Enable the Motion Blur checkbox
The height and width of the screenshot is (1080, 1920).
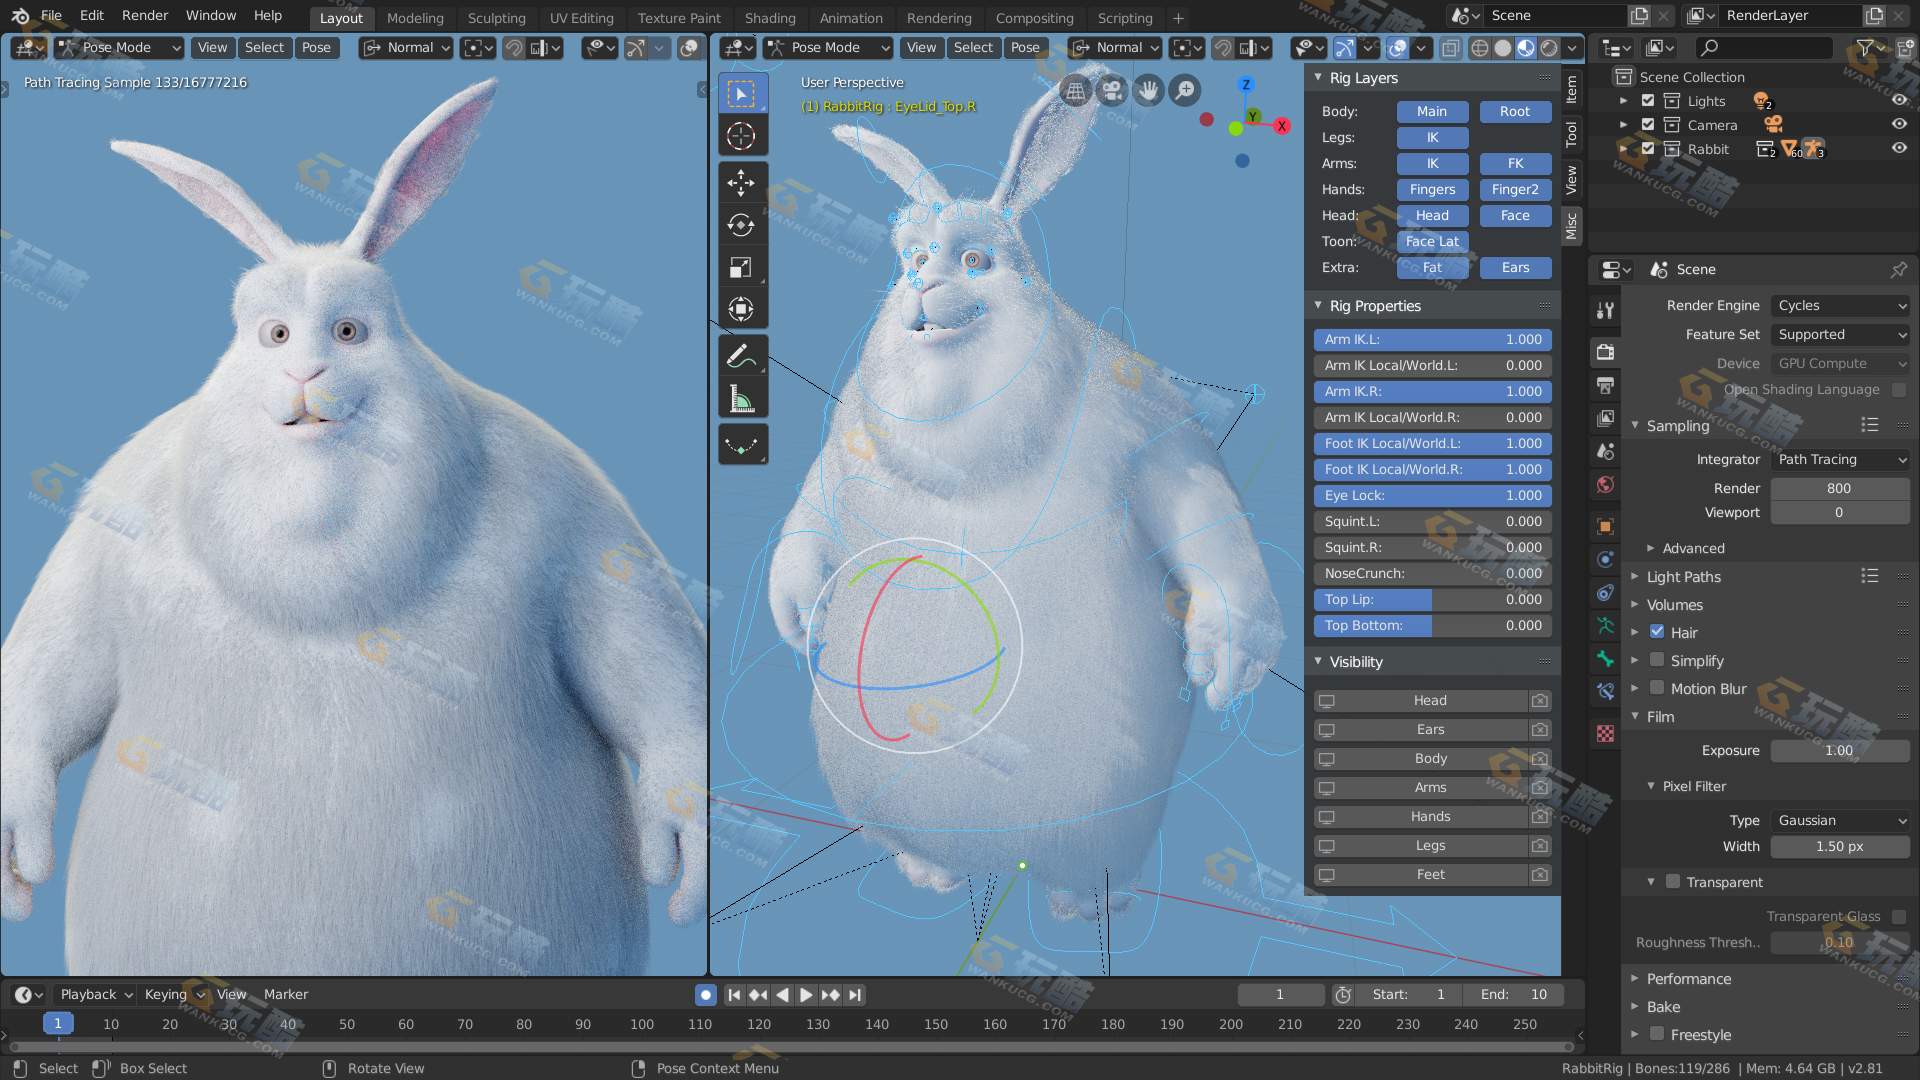1657,688
